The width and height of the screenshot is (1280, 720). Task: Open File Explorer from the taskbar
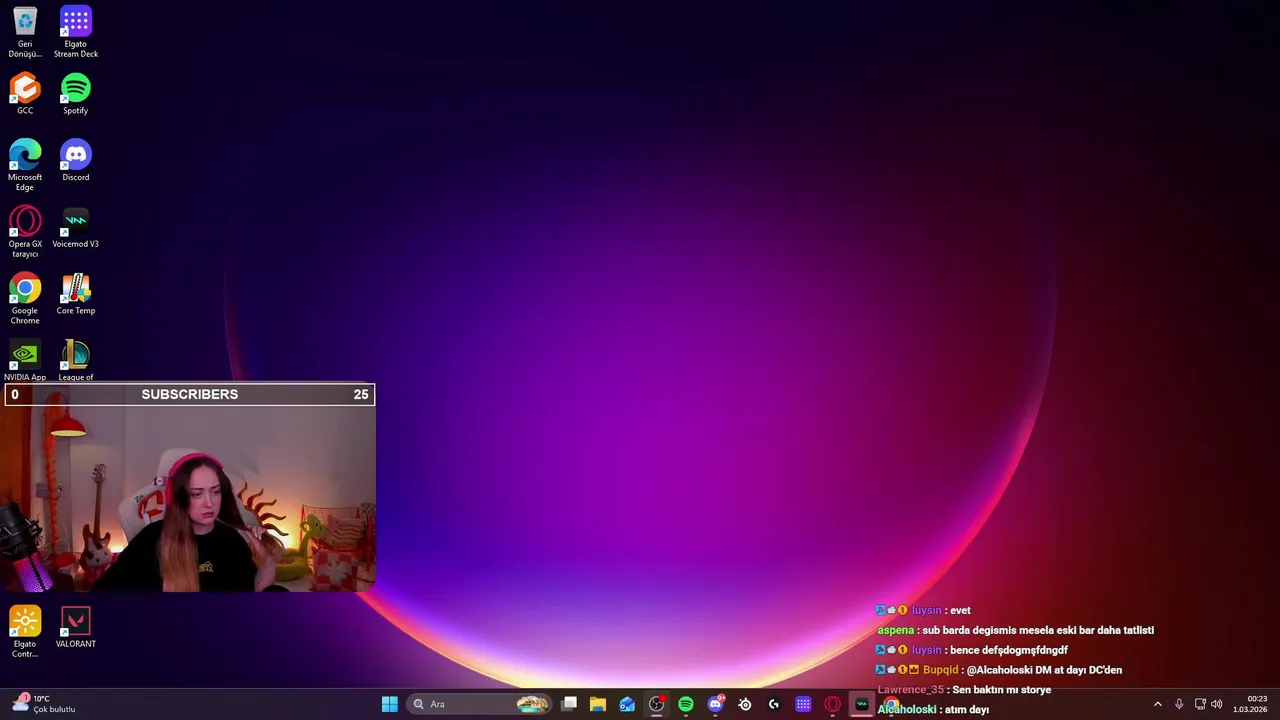(x=598, y=704)
